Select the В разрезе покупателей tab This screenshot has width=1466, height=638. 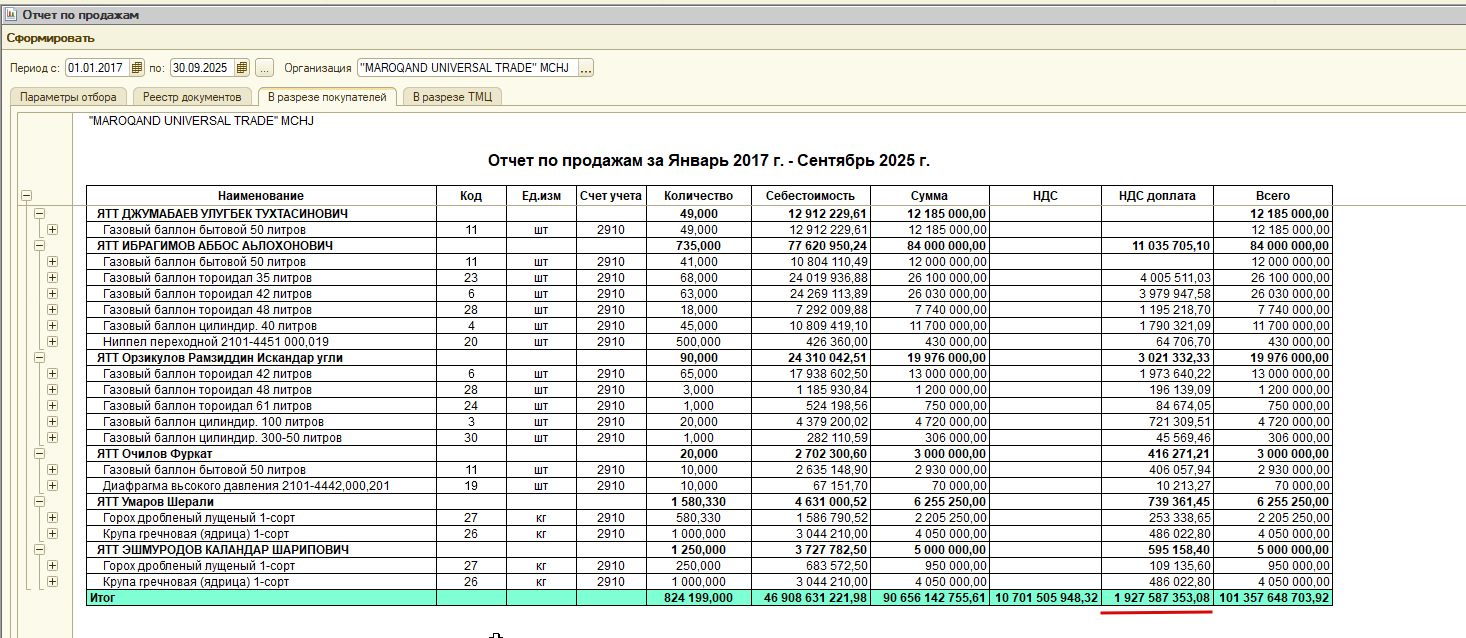327,97
